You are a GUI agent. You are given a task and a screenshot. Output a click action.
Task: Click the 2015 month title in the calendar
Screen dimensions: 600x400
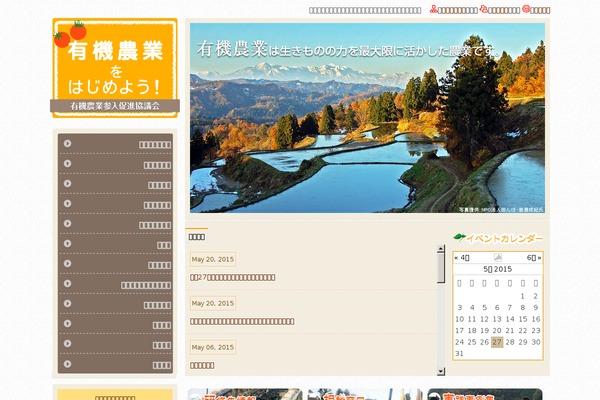point(497,269)
